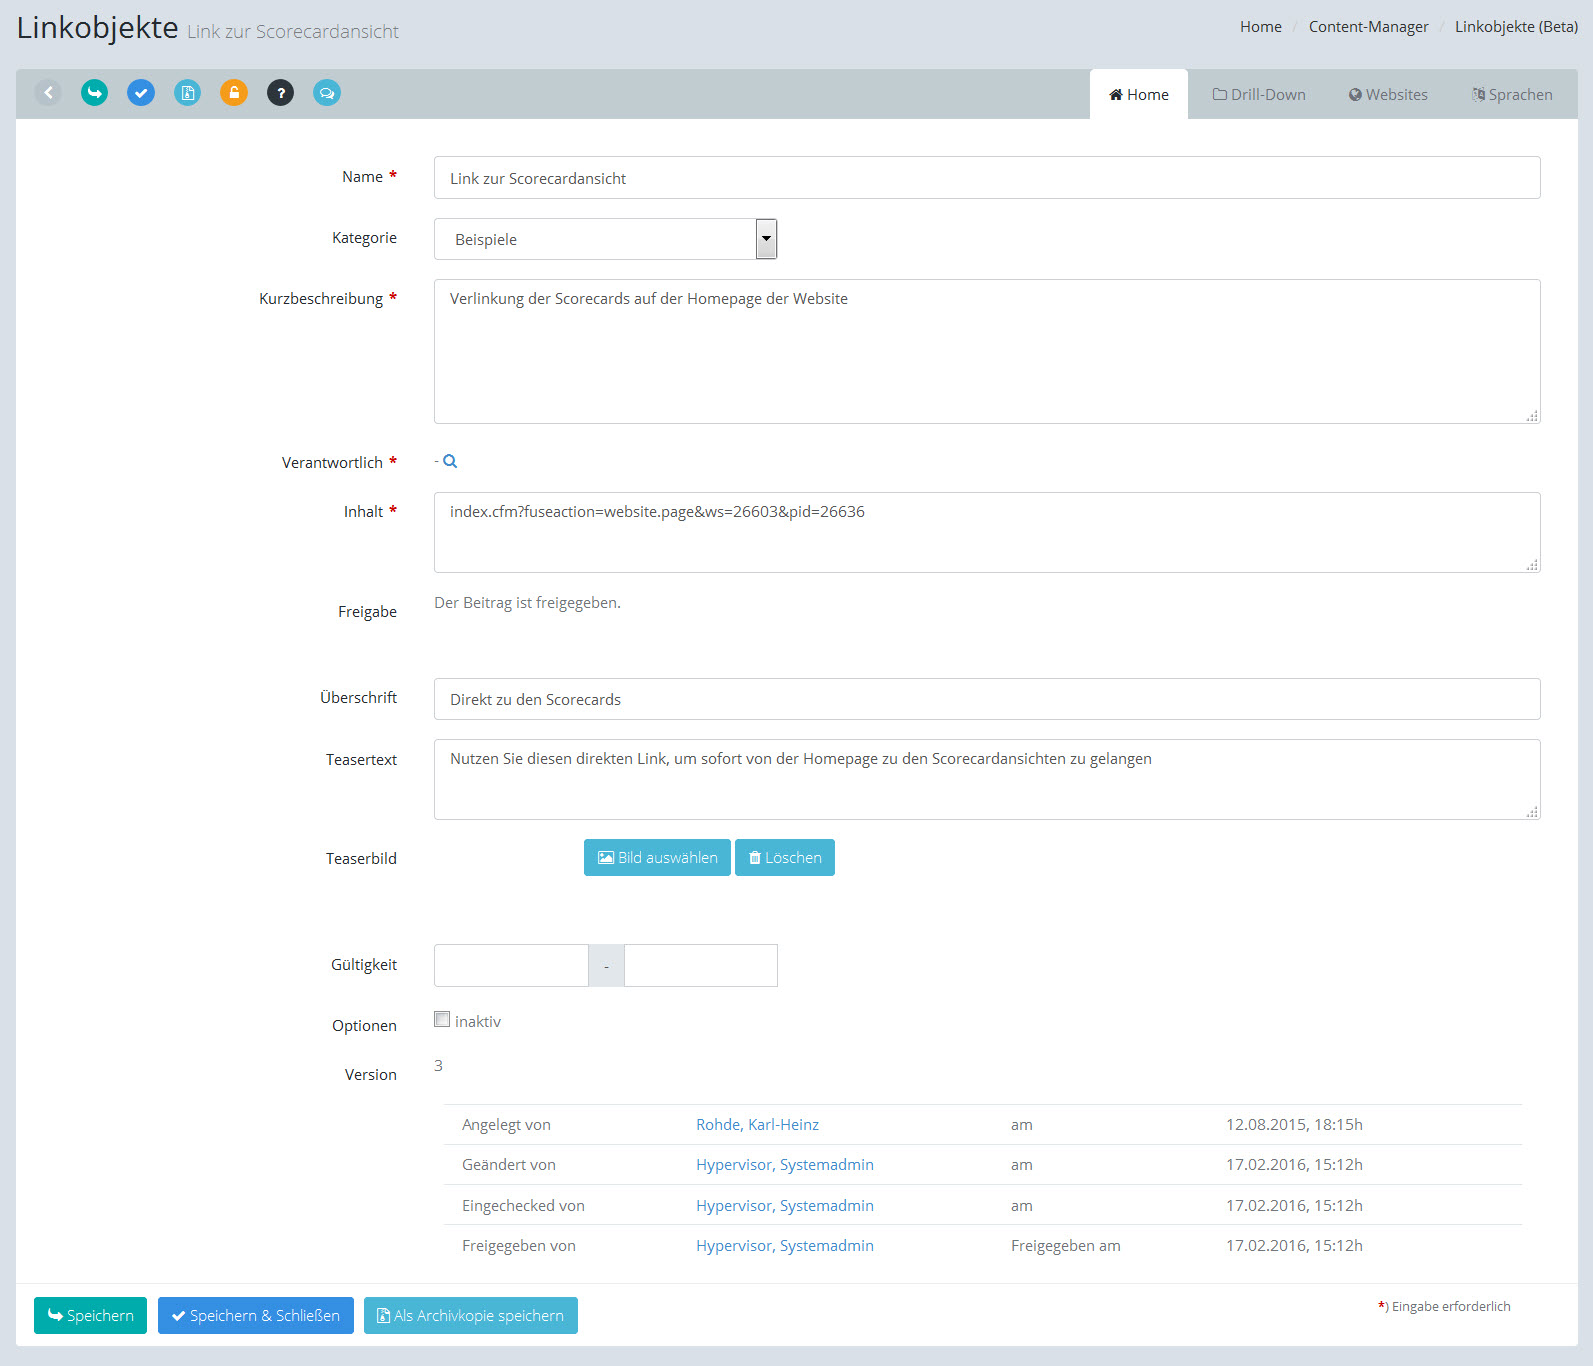Image resolution: width=1593 pixels, height=1366 pixels.
Task: Open comments via the speech bubble icon
Action: coord(327,93)
